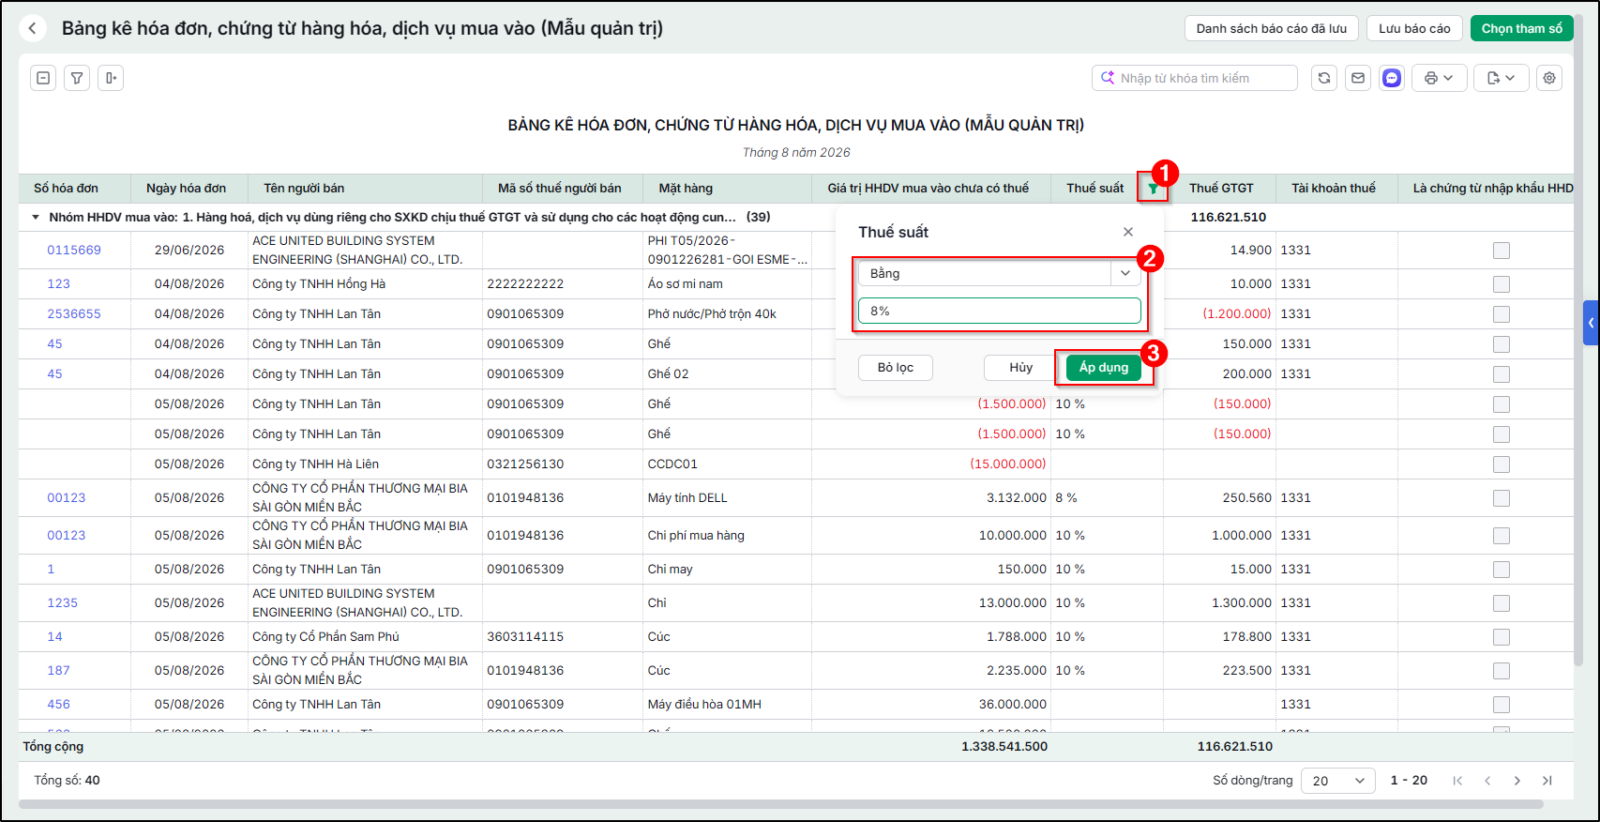Image resolution: width=1600 pixels, height=822 pixels.
Task: Cancel the filter with Hủy
Action: click(x=1020, y=368)
